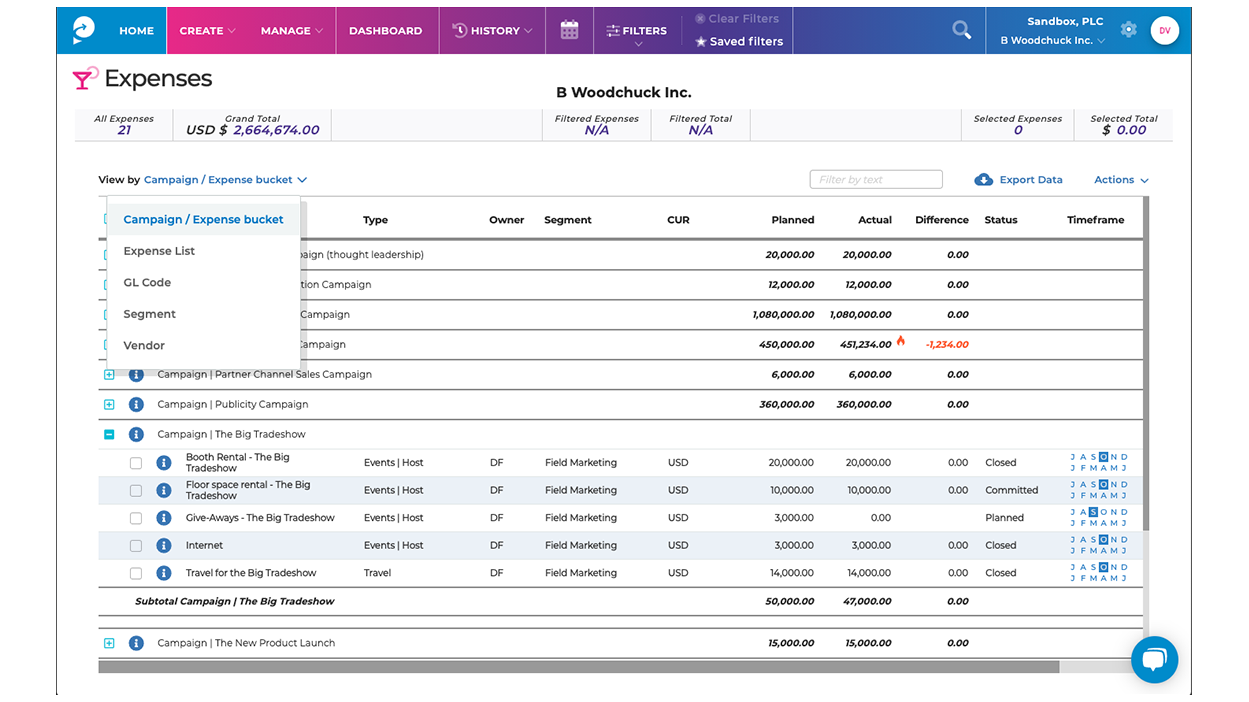
Task: Click the Filter by text input field
Action: (x=875, y=179)
